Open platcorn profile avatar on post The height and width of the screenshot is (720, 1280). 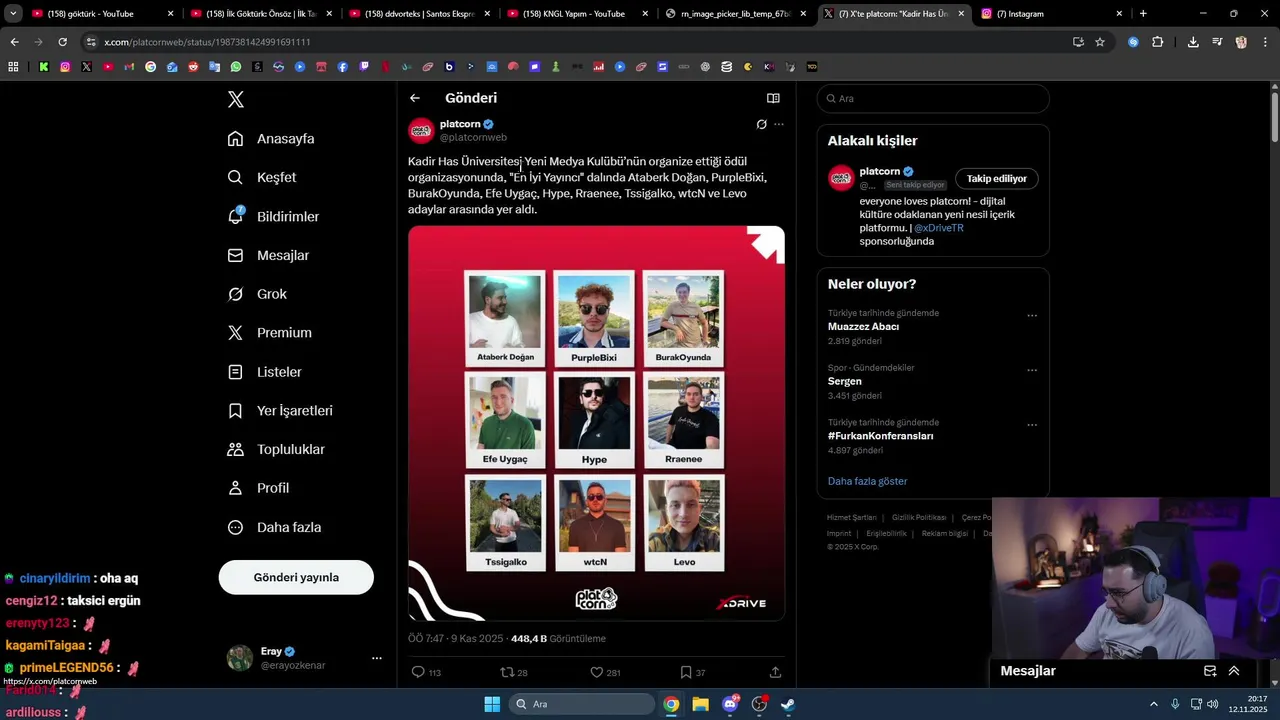click(x=421, y=131)
